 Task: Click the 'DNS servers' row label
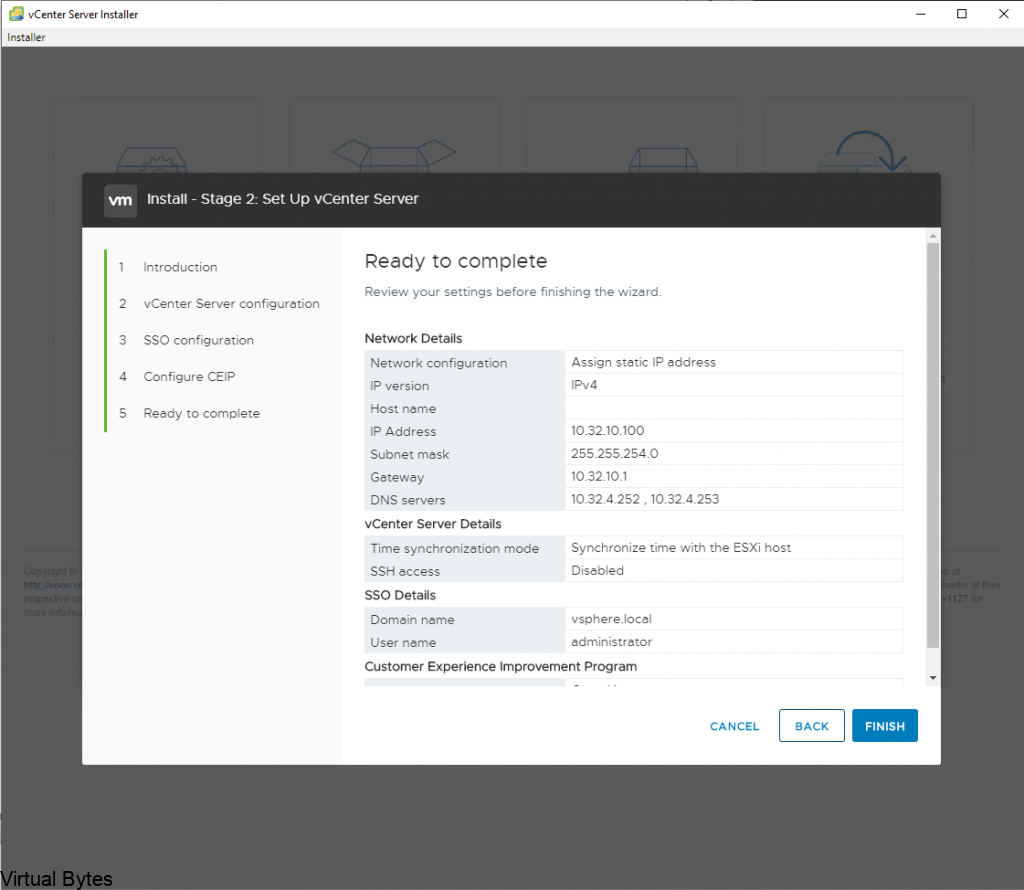(408, 500)
